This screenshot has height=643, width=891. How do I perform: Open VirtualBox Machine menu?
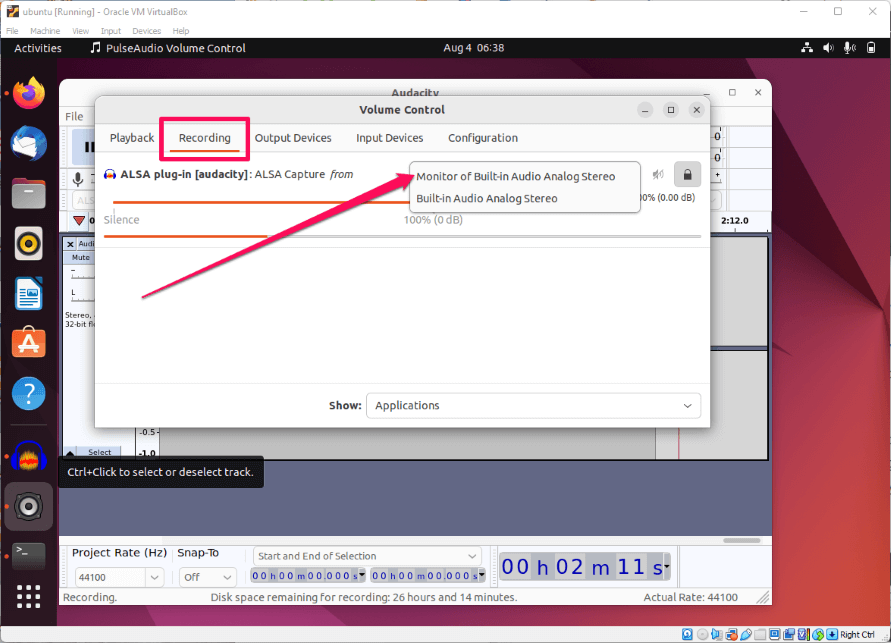coord(45,31)
